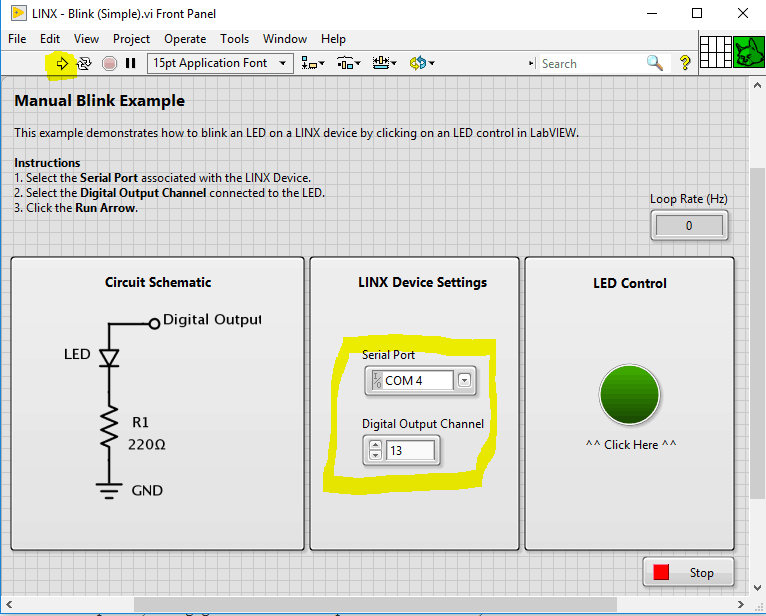Increment the Digital Output Channel stepper

point(375,445)
